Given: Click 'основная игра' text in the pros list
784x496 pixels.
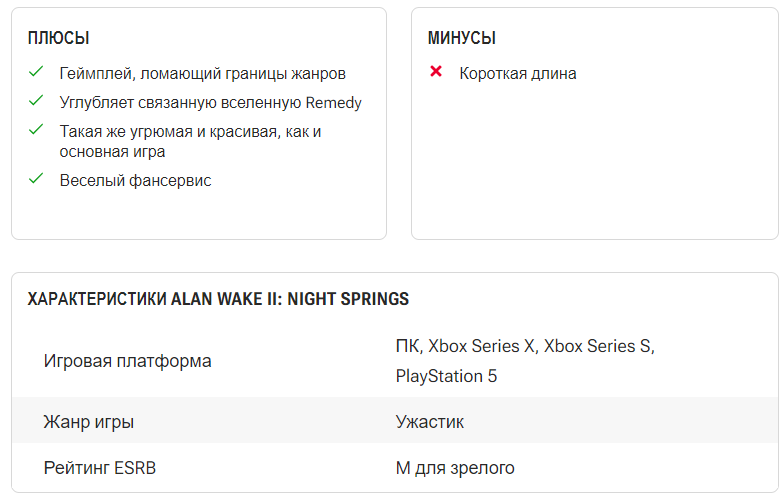Looking at the screenshot, I should (112, 152).
